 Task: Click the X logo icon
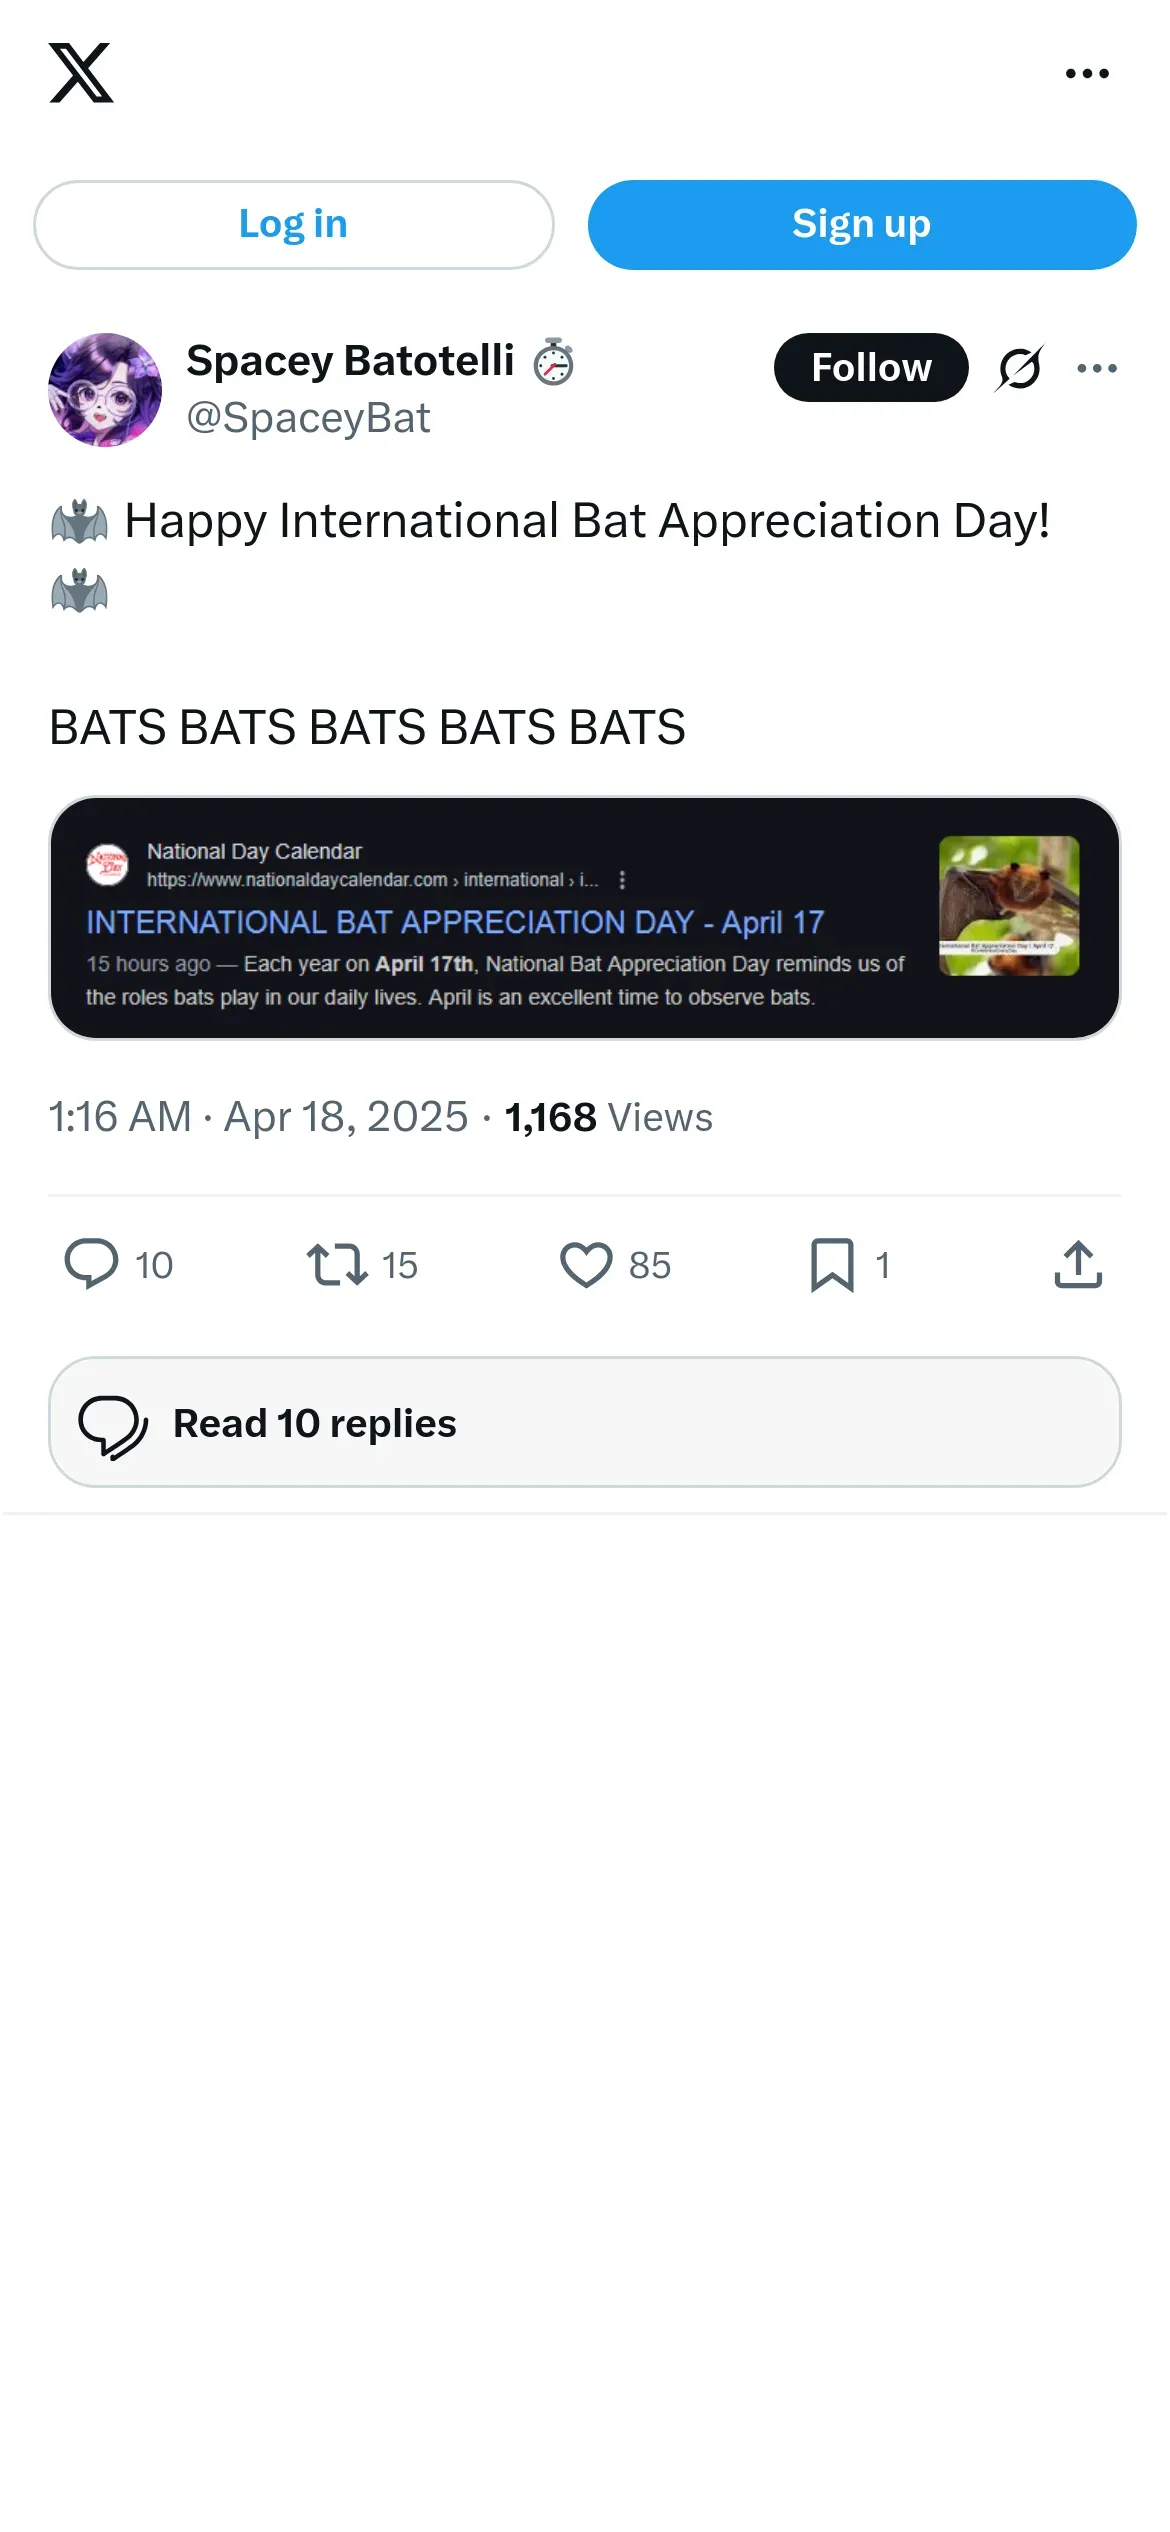pos(81,73)
